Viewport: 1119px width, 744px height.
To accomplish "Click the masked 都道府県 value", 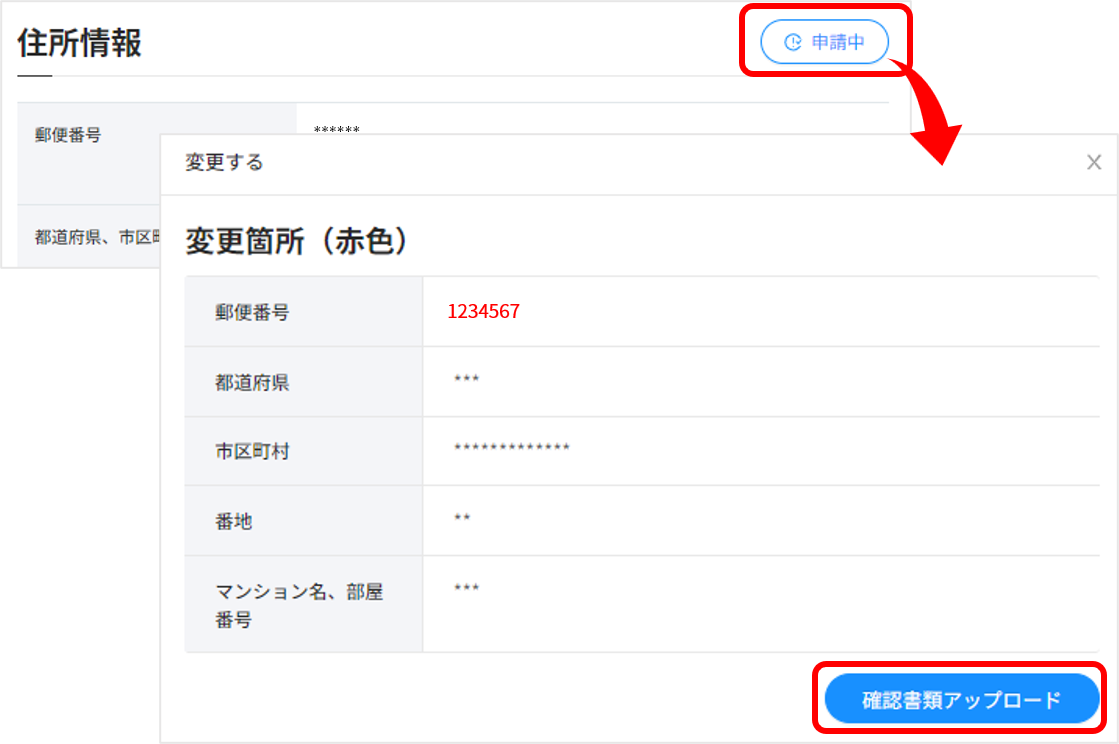I will coord(467,379).
